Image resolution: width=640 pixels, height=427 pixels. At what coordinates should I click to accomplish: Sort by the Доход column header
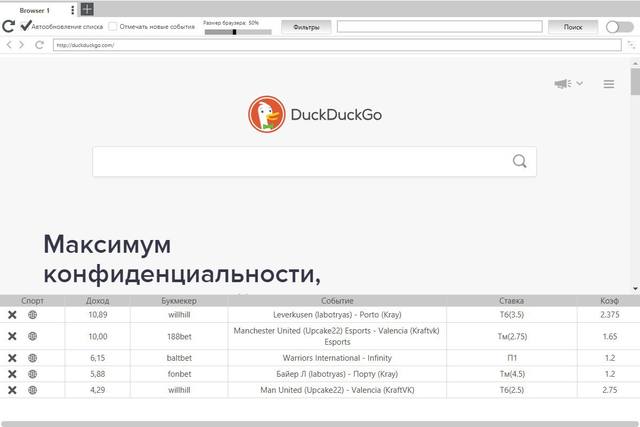(x=98, y=300)
